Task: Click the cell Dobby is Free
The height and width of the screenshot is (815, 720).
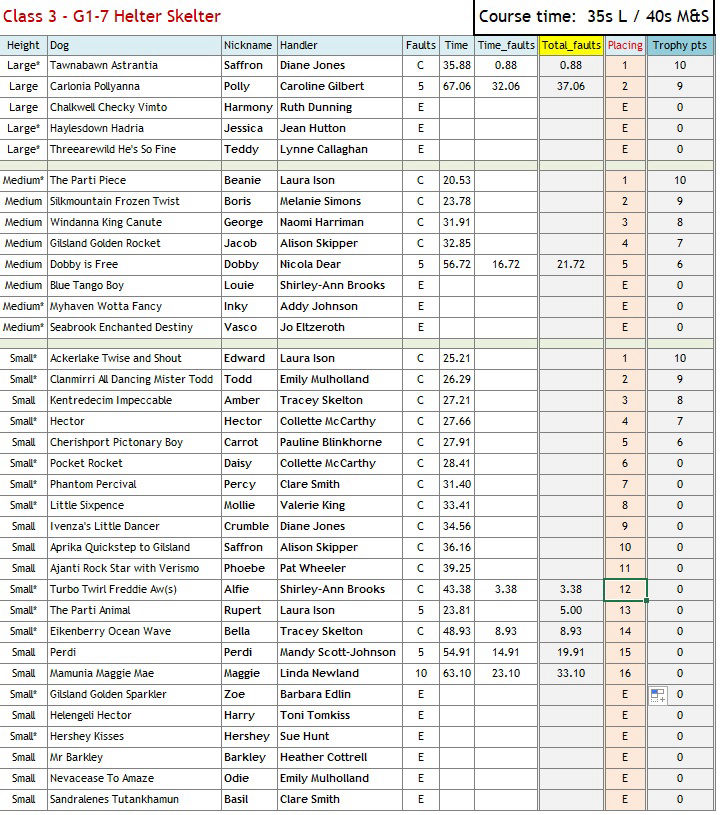Action: pos(134,264)
